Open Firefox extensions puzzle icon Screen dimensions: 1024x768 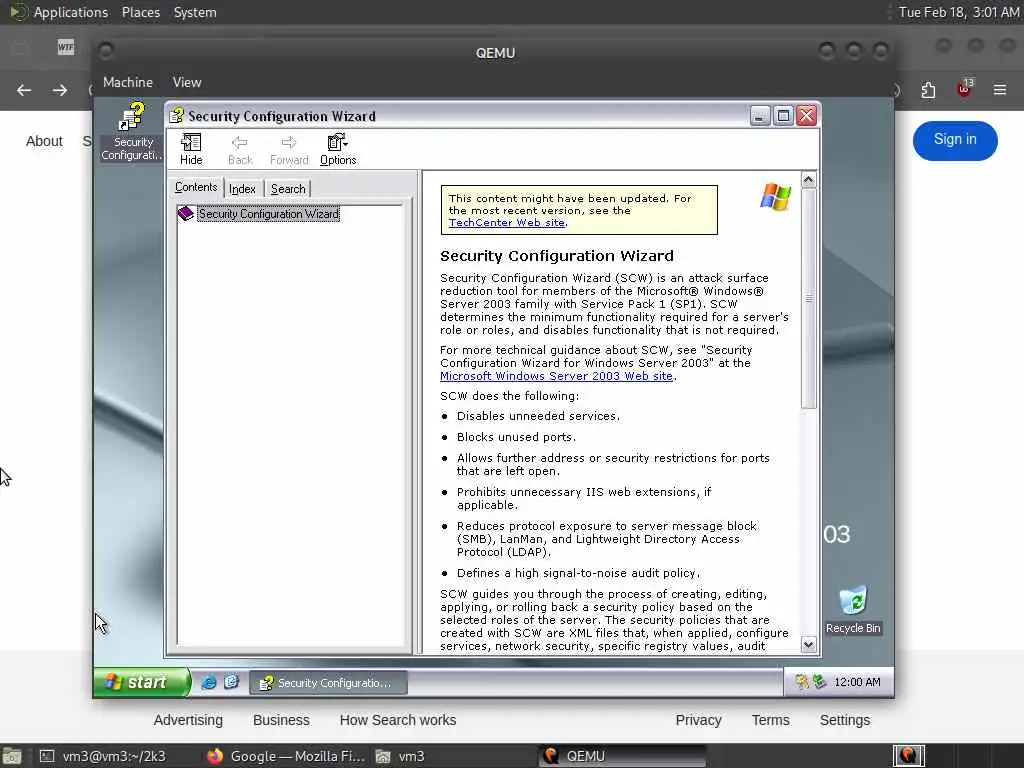928,90
